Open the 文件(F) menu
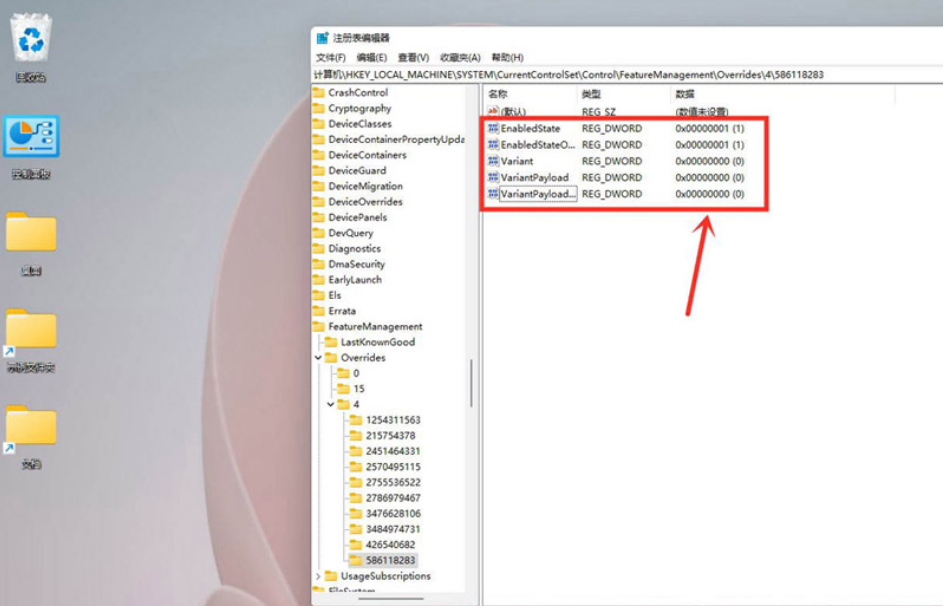The height and width of the screenshot is (606, 944). [331, 58]
